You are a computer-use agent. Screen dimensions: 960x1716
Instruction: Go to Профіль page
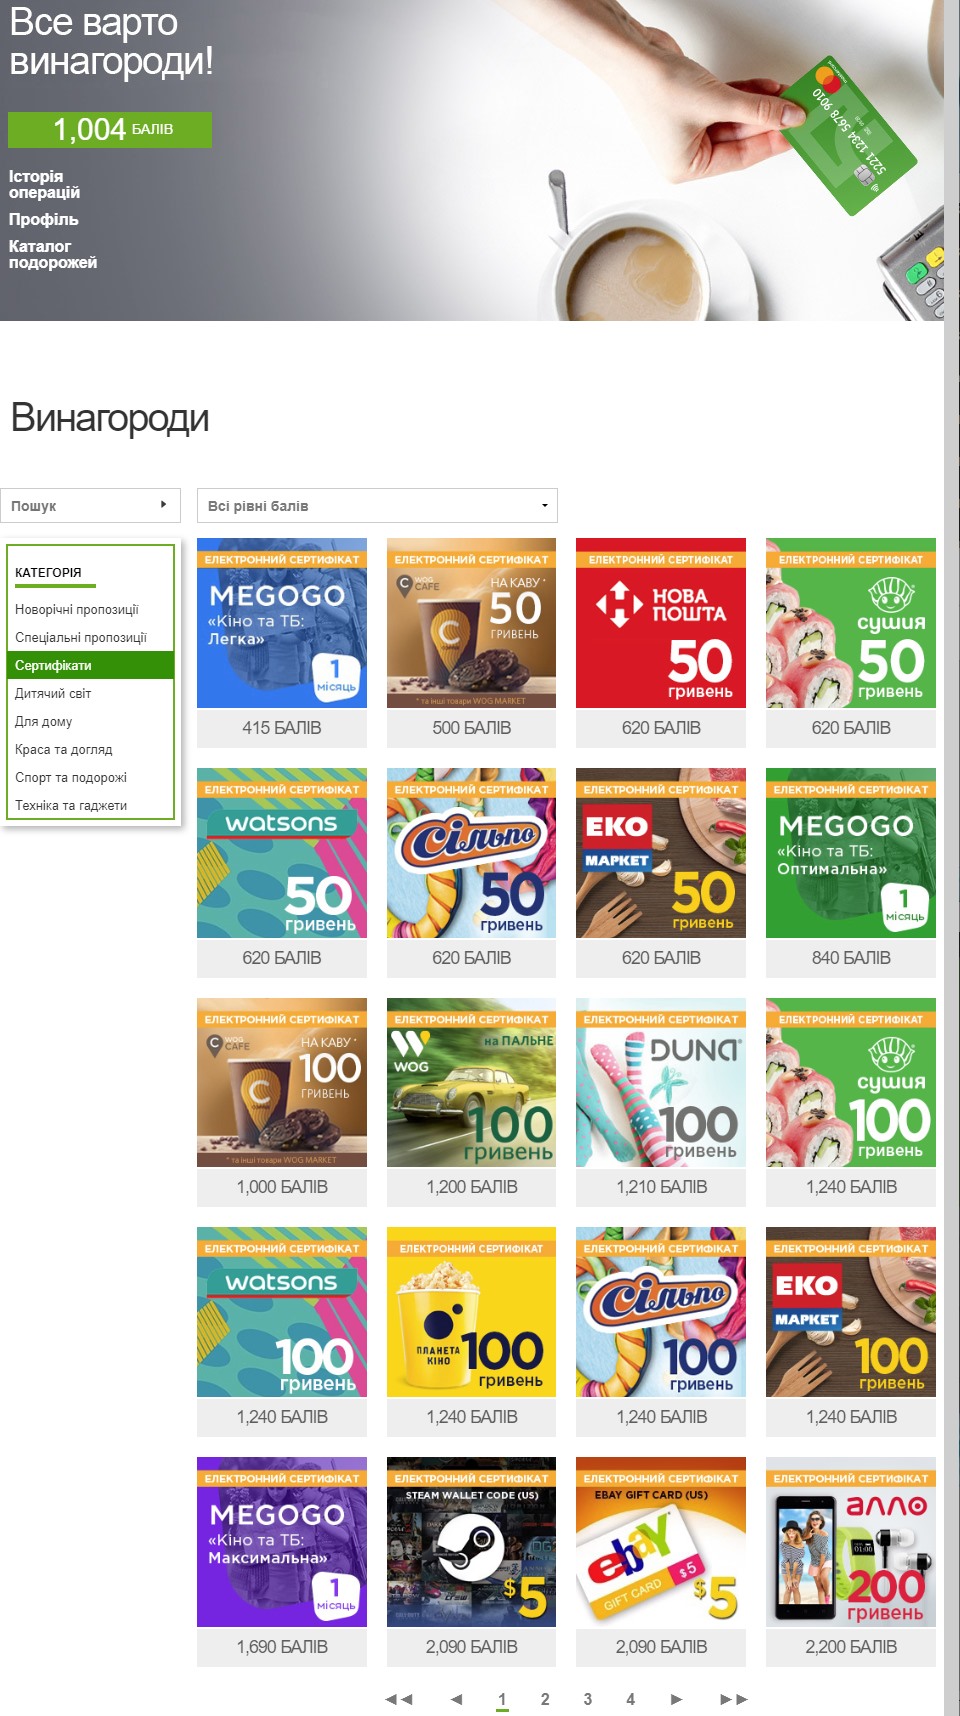point(44,219)
